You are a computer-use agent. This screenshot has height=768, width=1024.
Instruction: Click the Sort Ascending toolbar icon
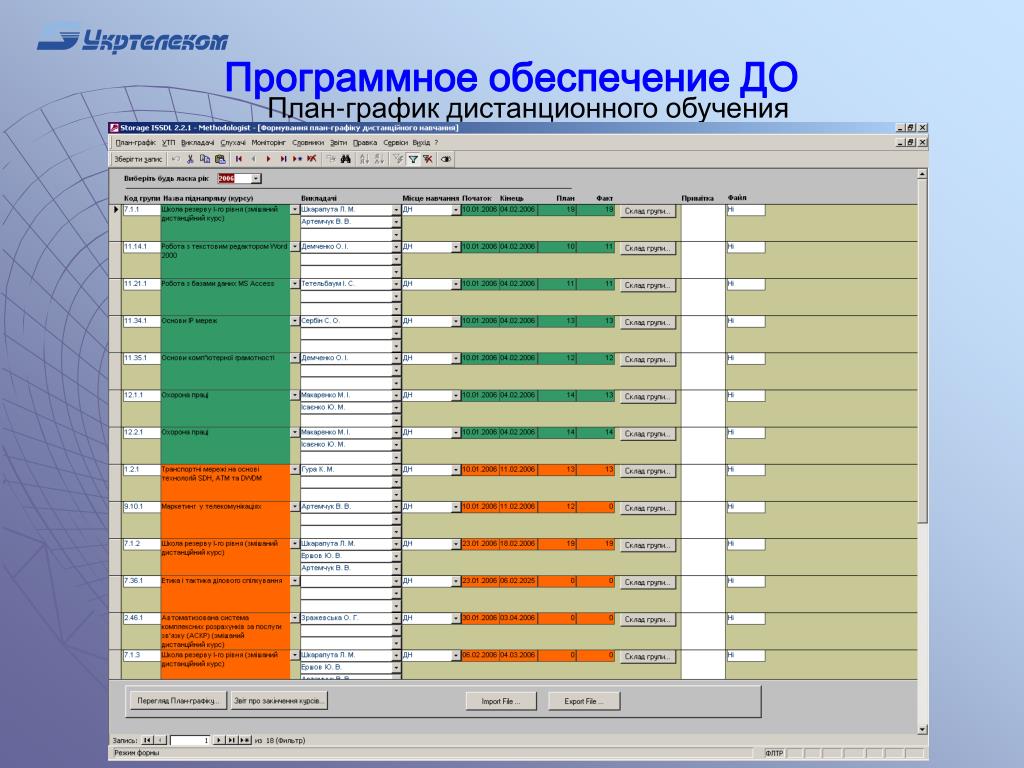(x=364, y=159)
